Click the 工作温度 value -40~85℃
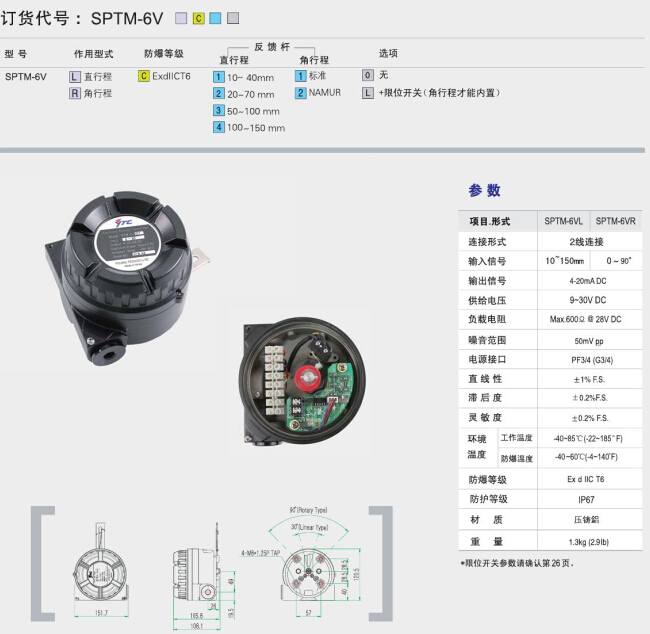This screenshot has height=634, width=650. point(588,438)
